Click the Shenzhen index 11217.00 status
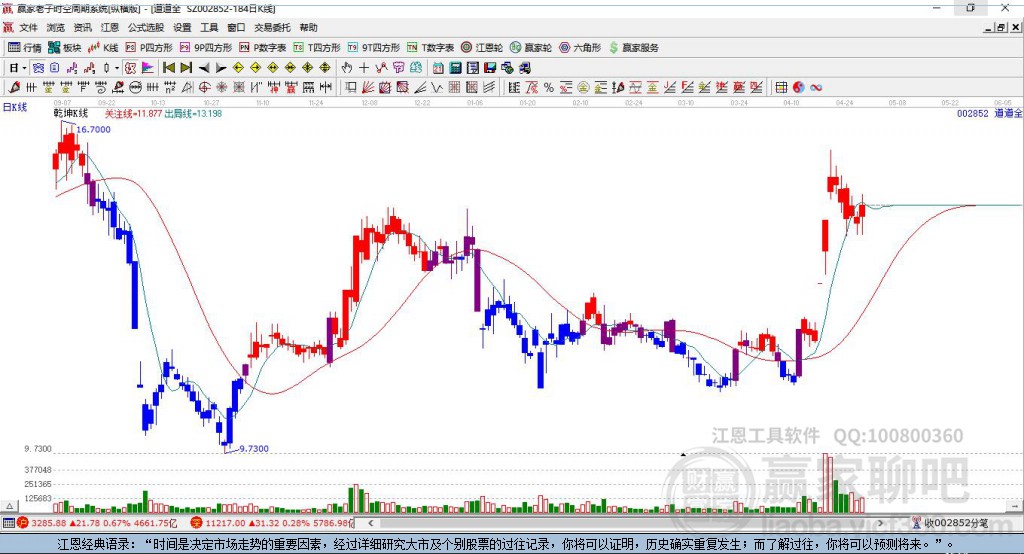 [271, 523]
